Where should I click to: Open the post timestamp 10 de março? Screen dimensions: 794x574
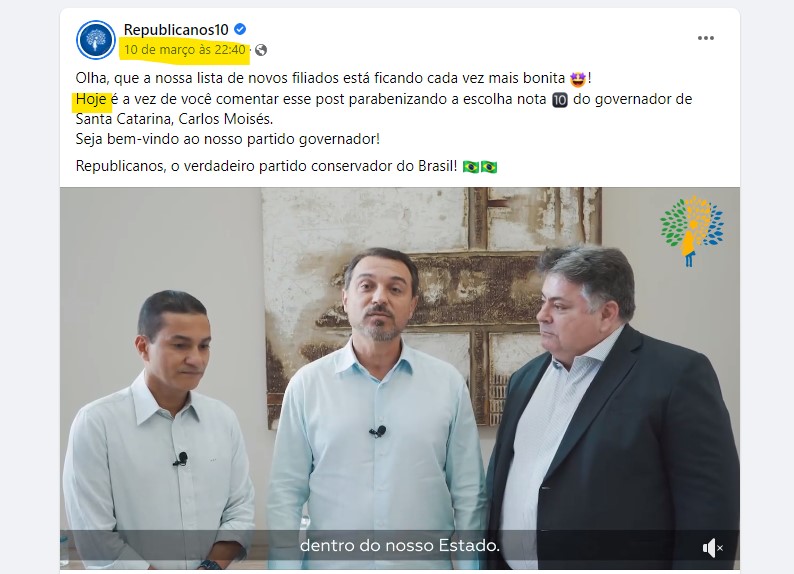184,50
